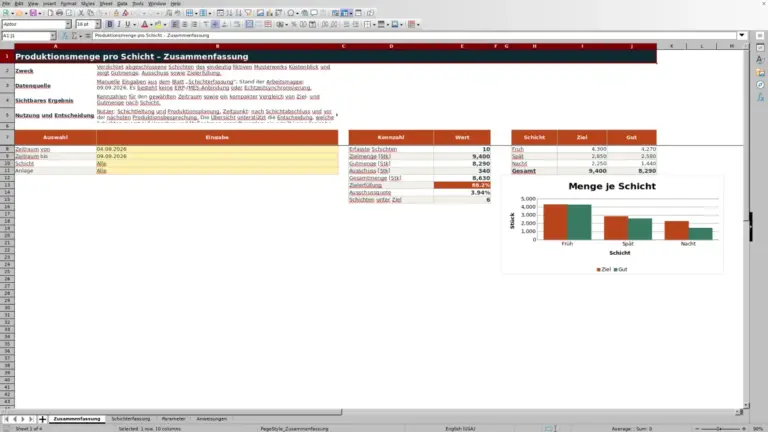Click the Insert comment icon
This screenshot has height=432, width=768.
[x=314, y=13]
